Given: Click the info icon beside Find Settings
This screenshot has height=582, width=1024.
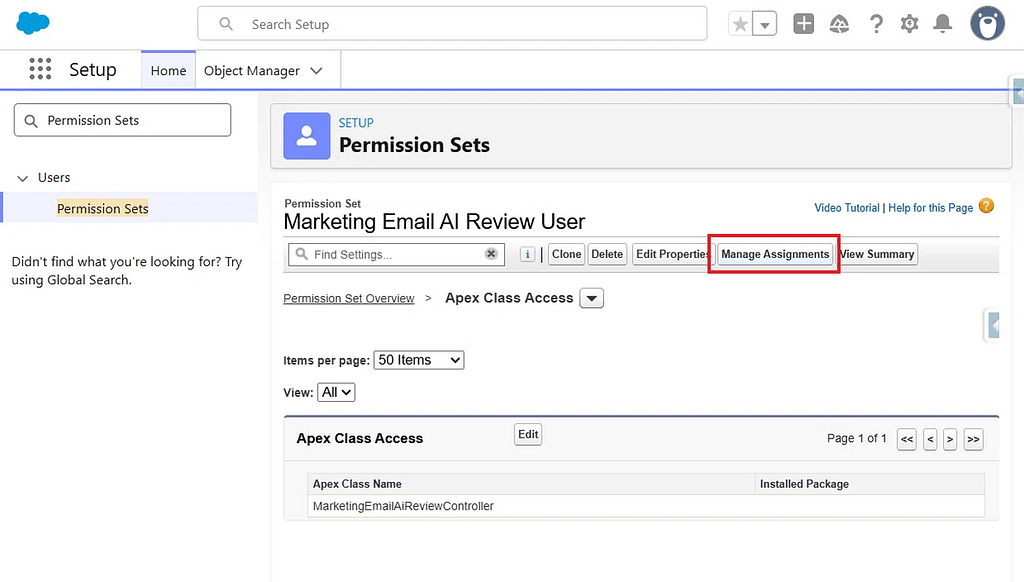Looking at the screenshot, I should [527, 254].
